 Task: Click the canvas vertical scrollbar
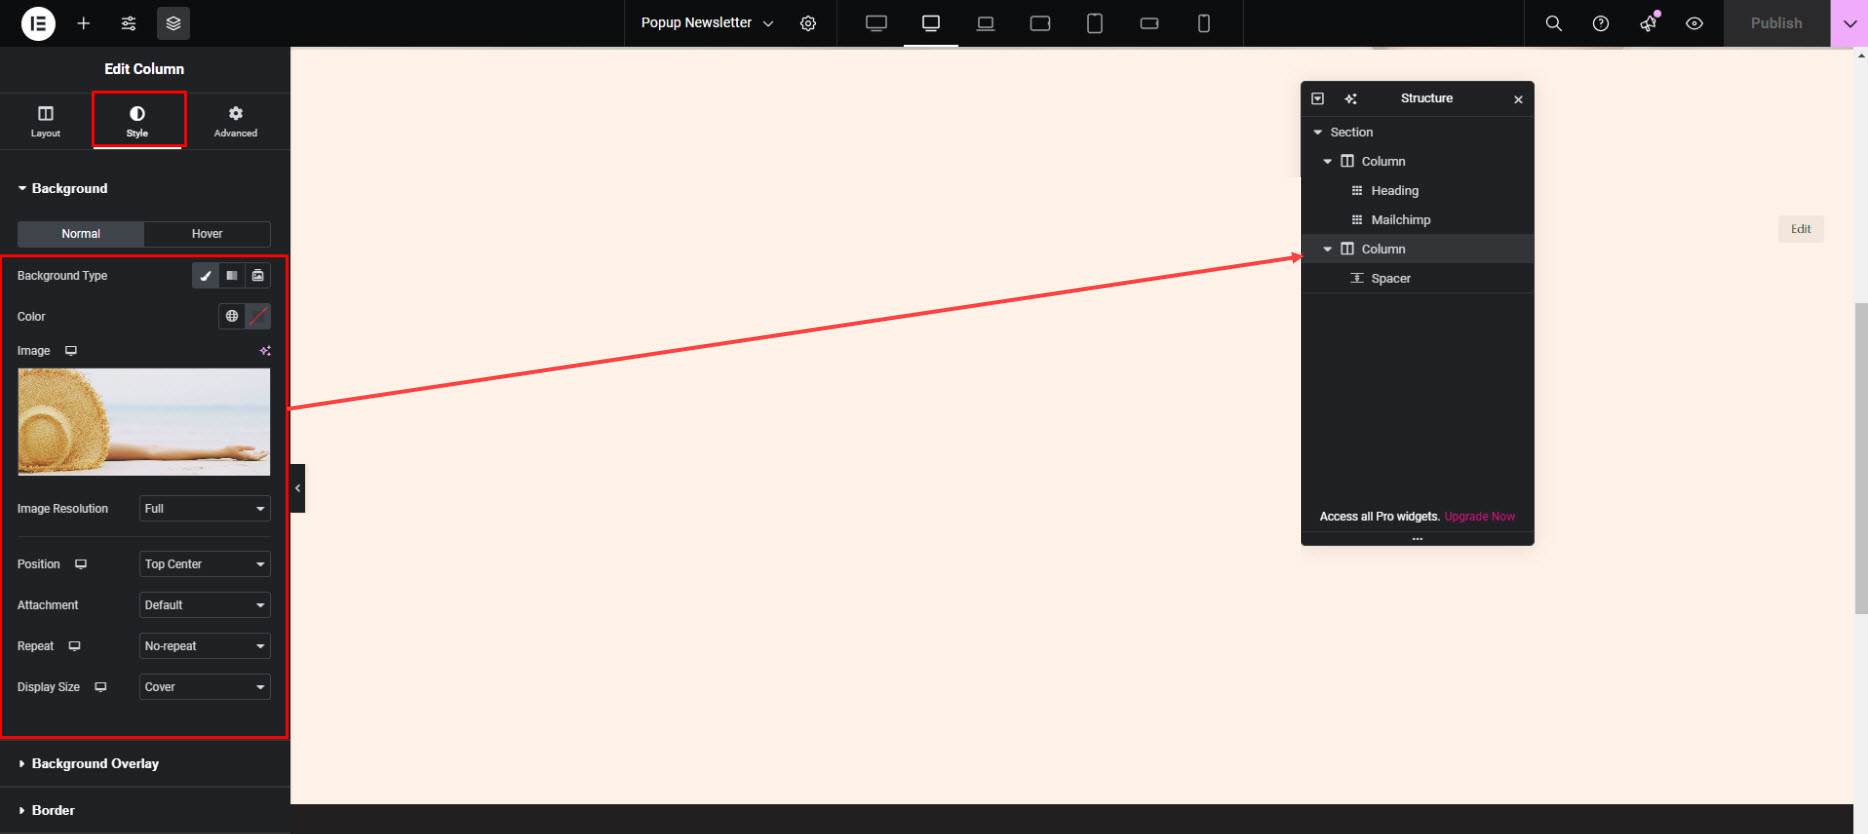point(1861,458)
